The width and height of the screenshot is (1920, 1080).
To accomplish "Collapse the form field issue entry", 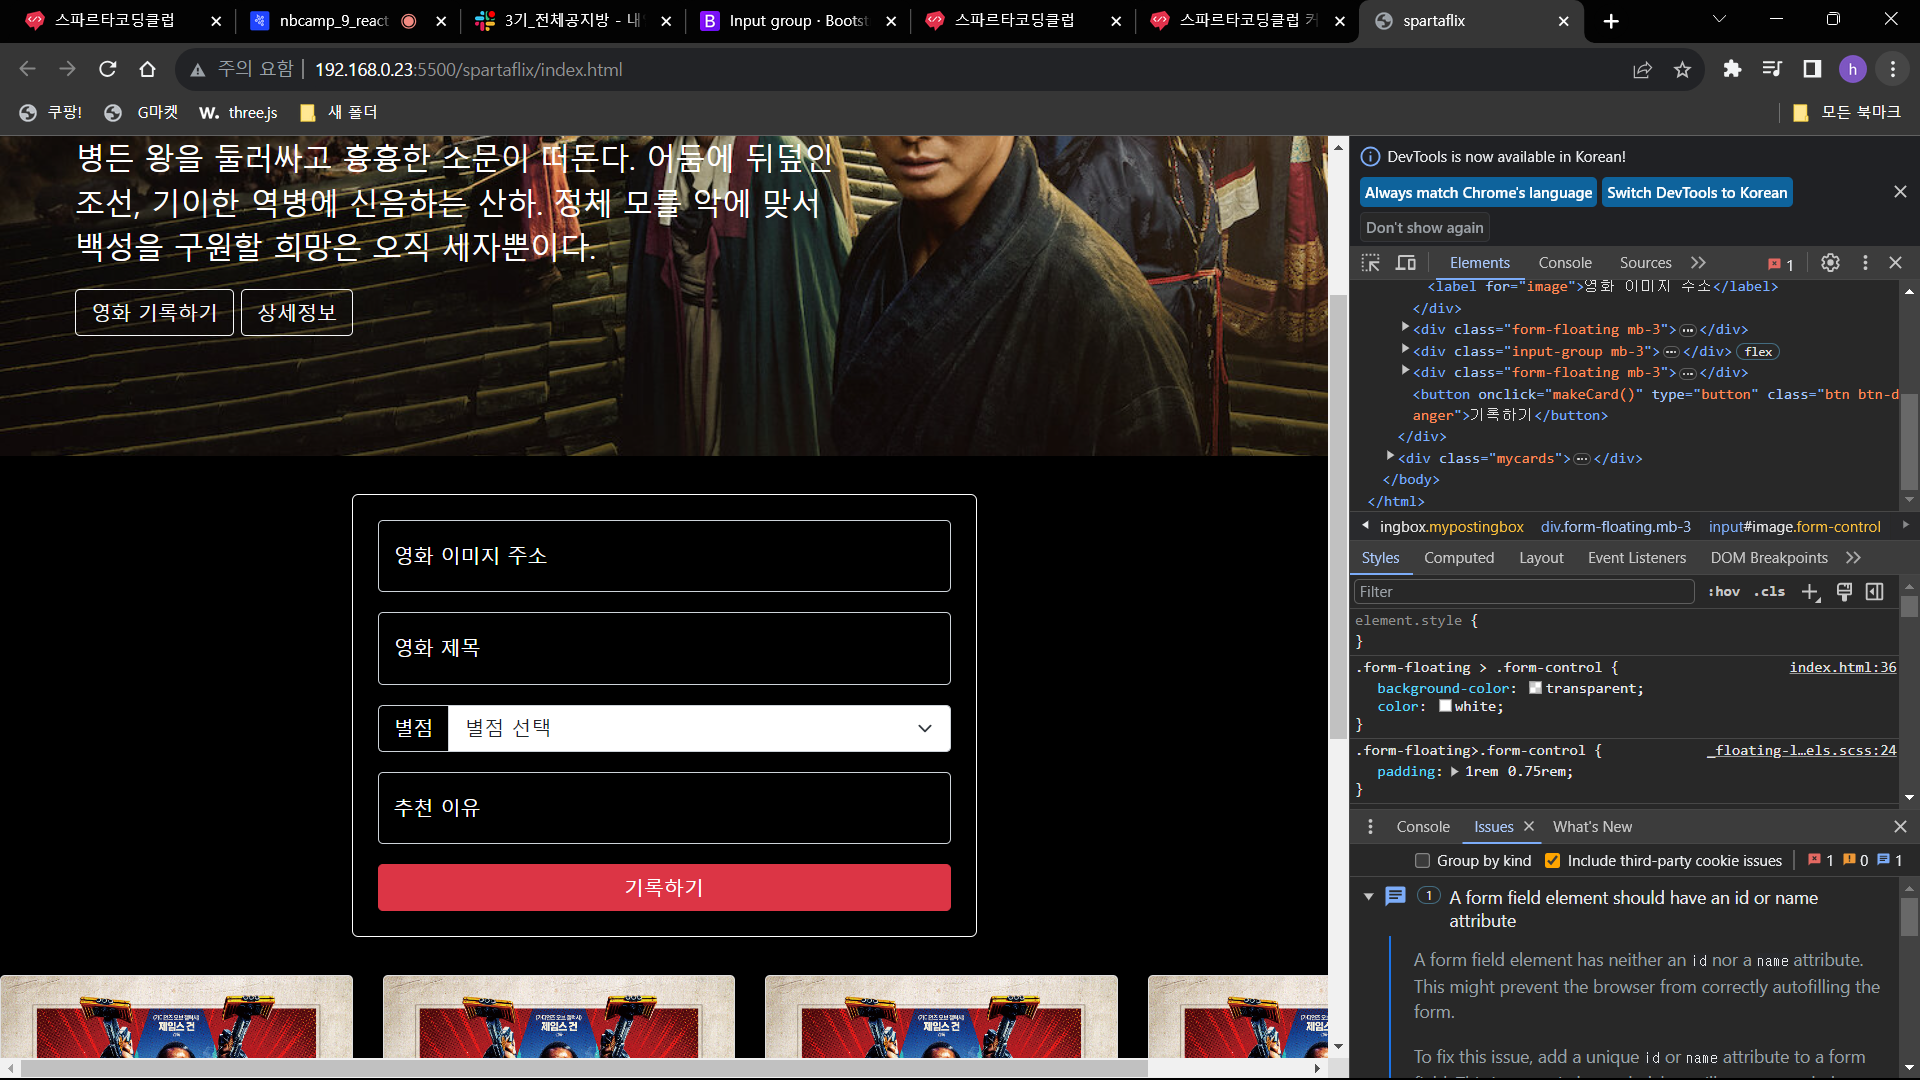I will (1368, 897).
